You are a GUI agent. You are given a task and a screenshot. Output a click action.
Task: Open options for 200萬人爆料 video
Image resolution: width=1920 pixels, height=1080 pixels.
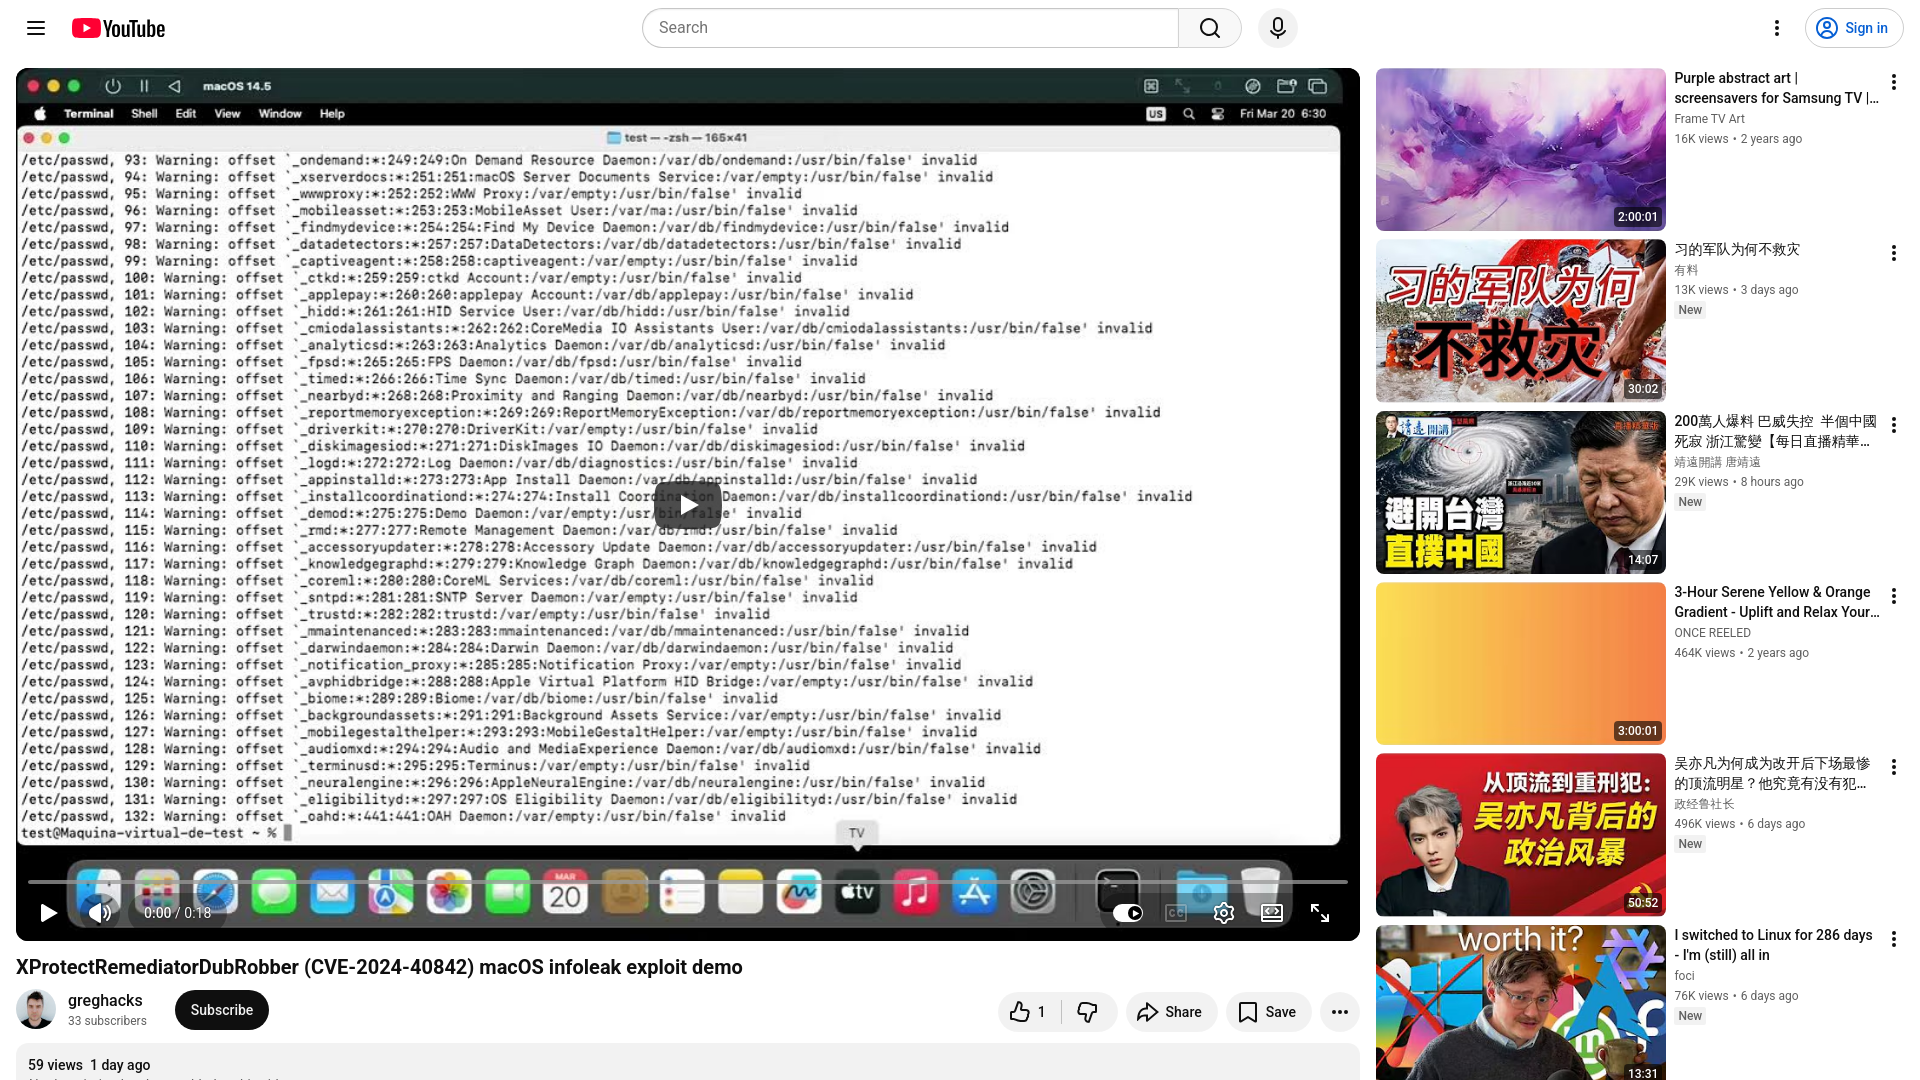pos(1893,425)
